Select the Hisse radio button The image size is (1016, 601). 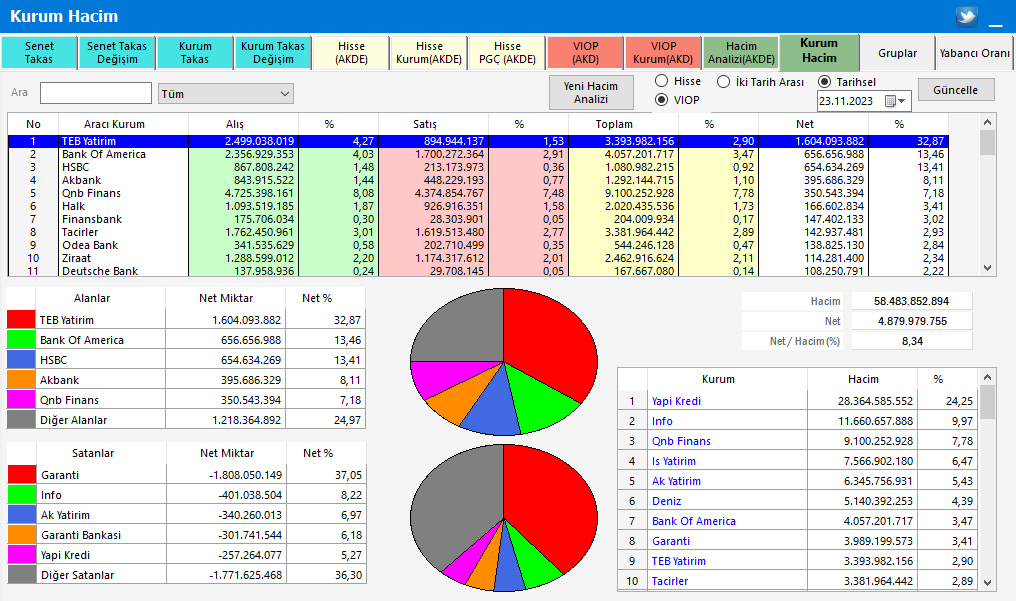tap(662, 81)
